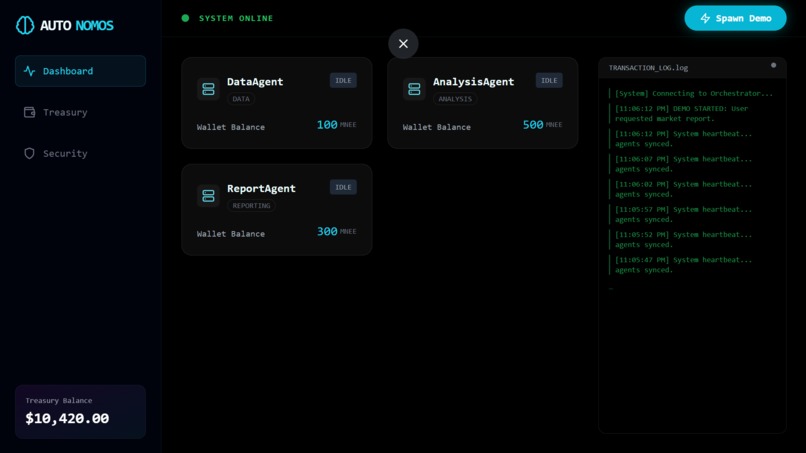Screen dimensions: 806x453
Task: Click the IDLE badge on AnalysisAgent
Action: coord(549,80)
